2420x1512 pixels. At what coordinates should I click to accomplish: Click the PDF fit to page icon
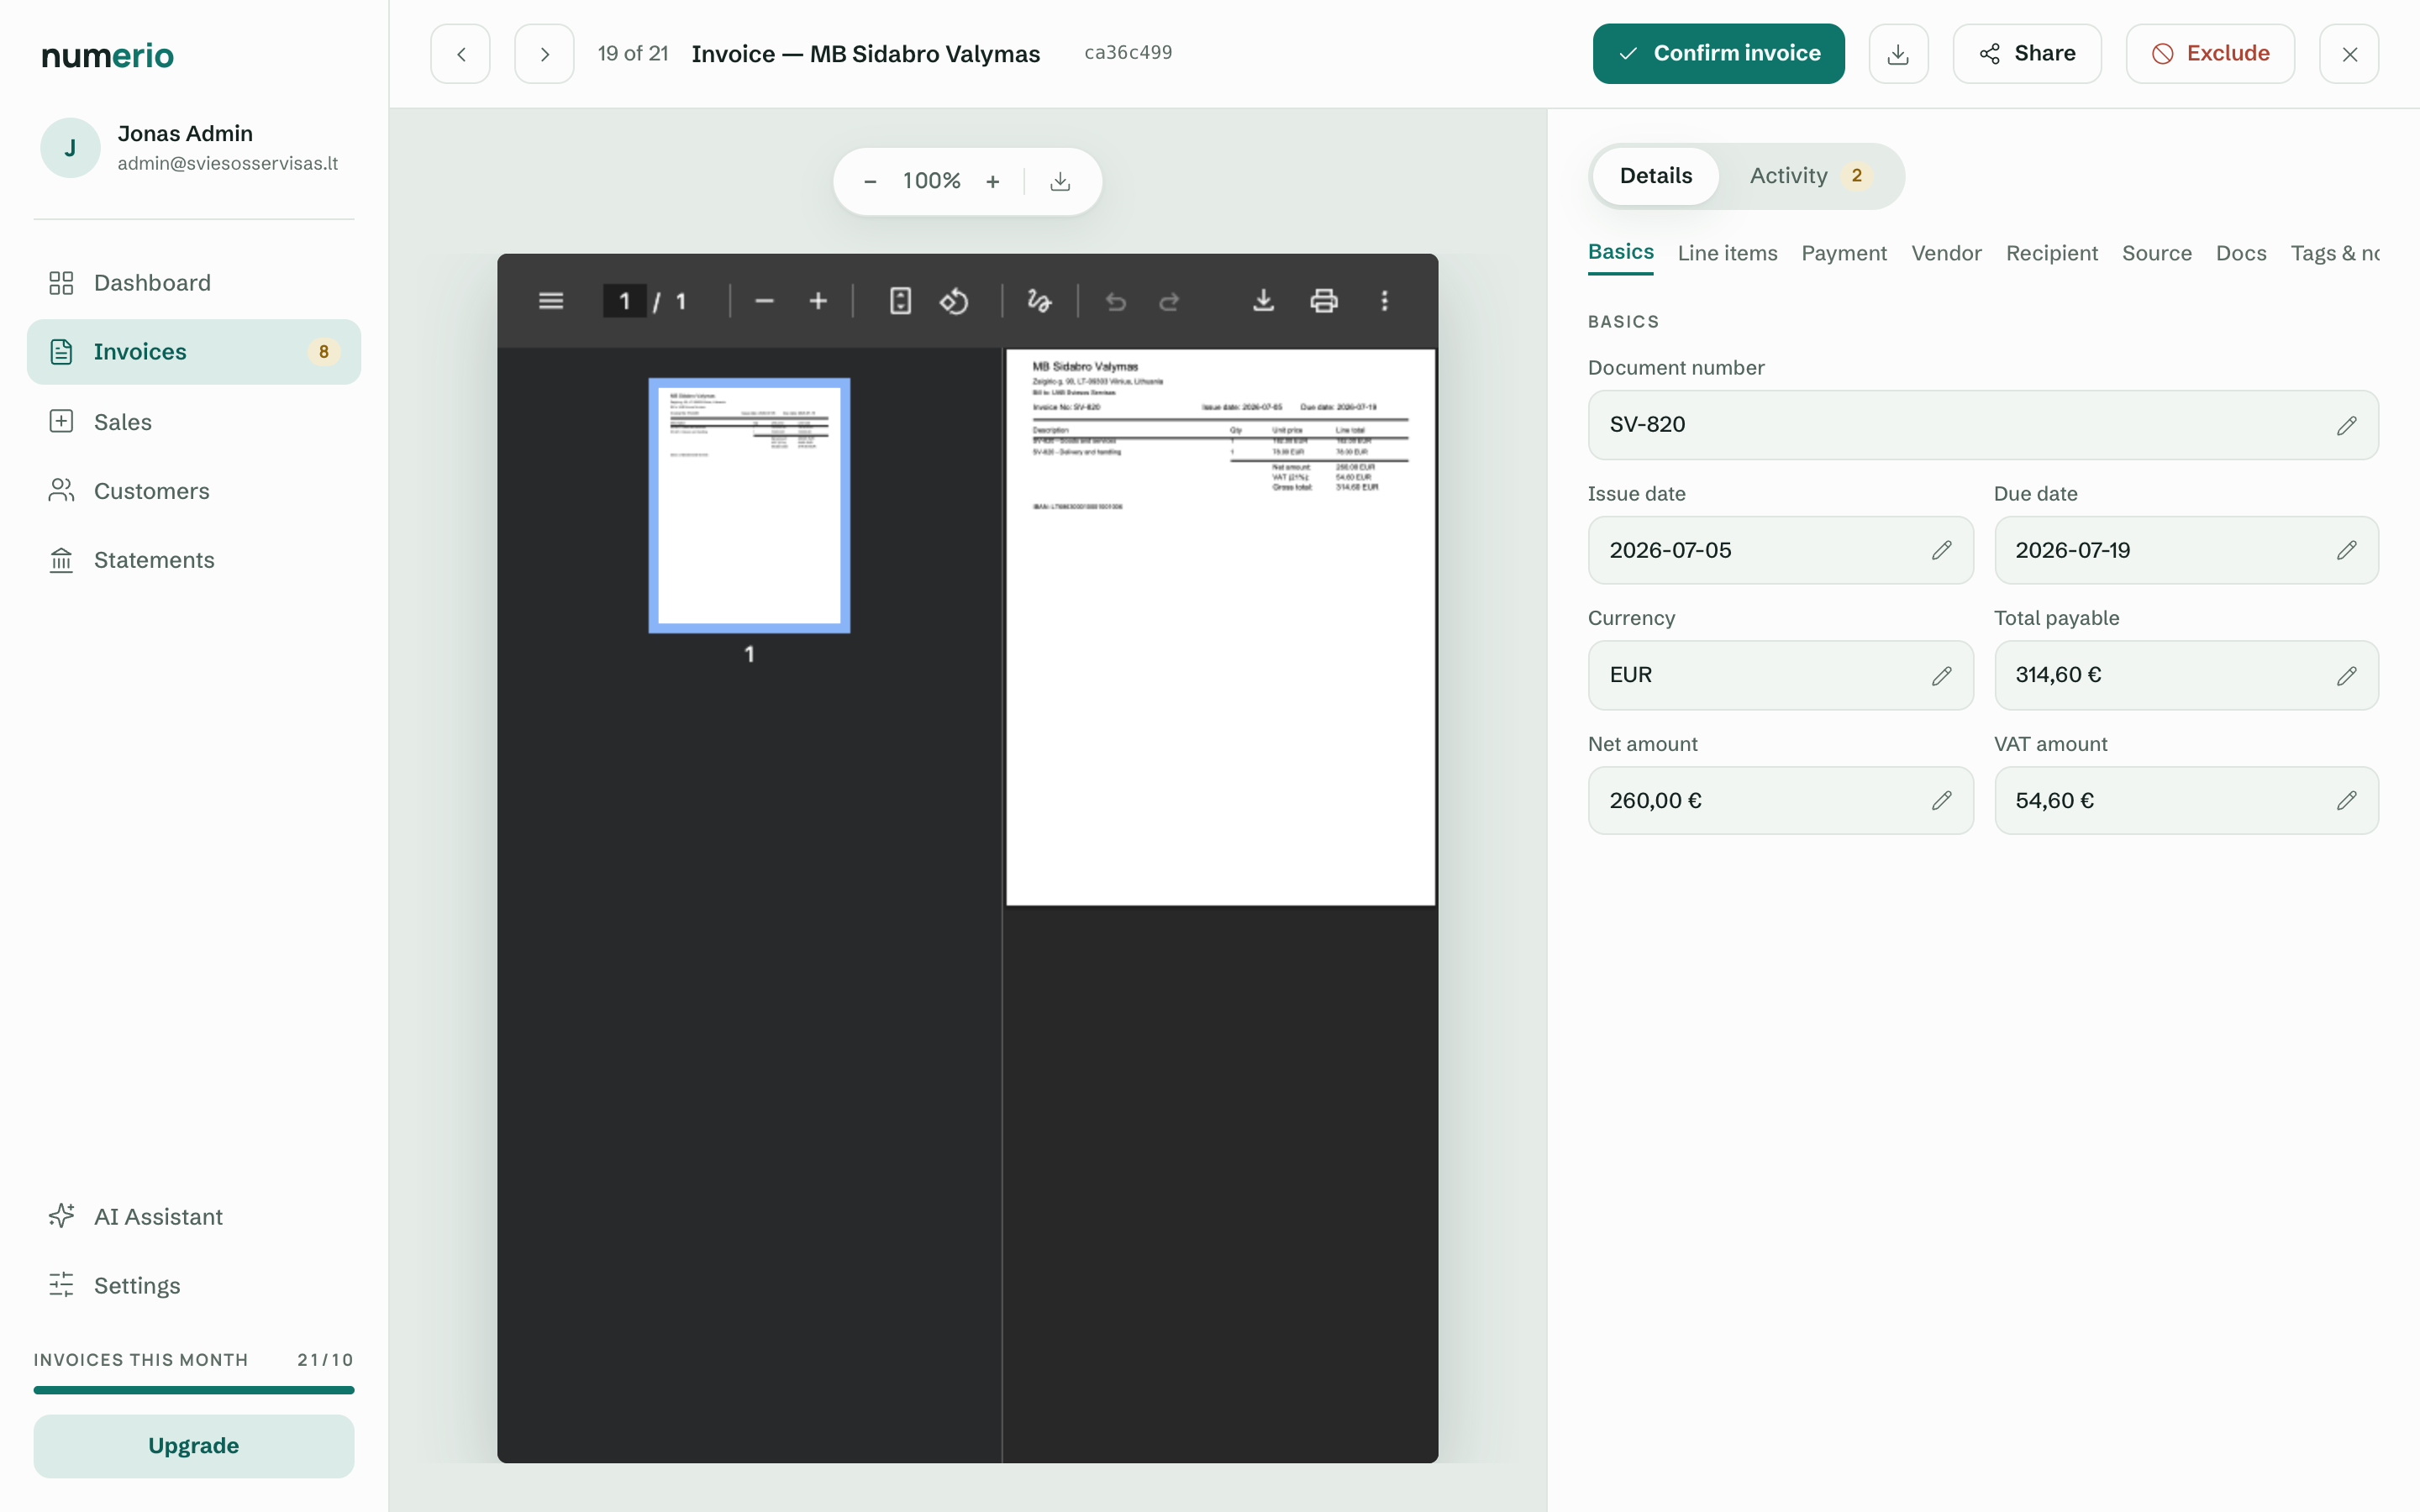(900, 301)
